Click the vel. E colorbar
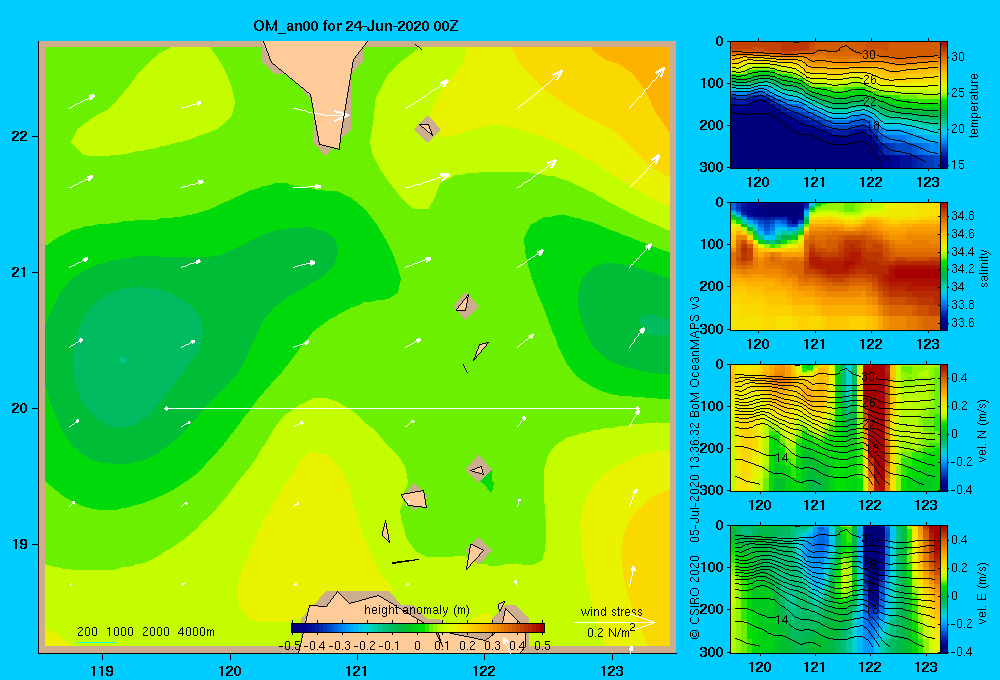This screenshot has width=1000, height=680. click(x=944, y=589)
